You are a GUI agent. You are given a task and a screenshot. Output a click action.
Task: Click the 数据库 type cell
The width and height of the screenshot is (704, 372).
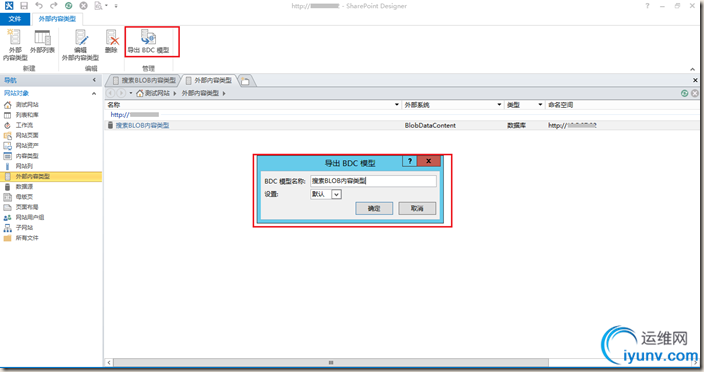[516, 126]
